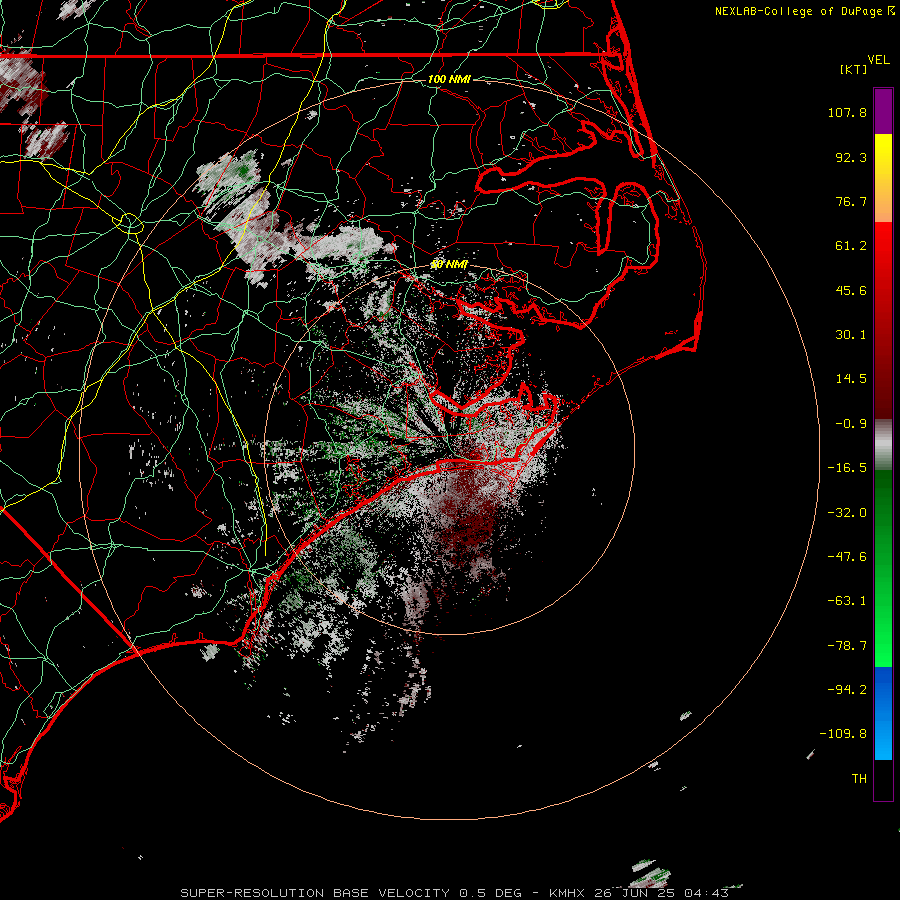This screenshot has height=900, width=900.
Task: Click the 14.5 velocity scale value
Action: pyautogui.click(x=851, y=379)
